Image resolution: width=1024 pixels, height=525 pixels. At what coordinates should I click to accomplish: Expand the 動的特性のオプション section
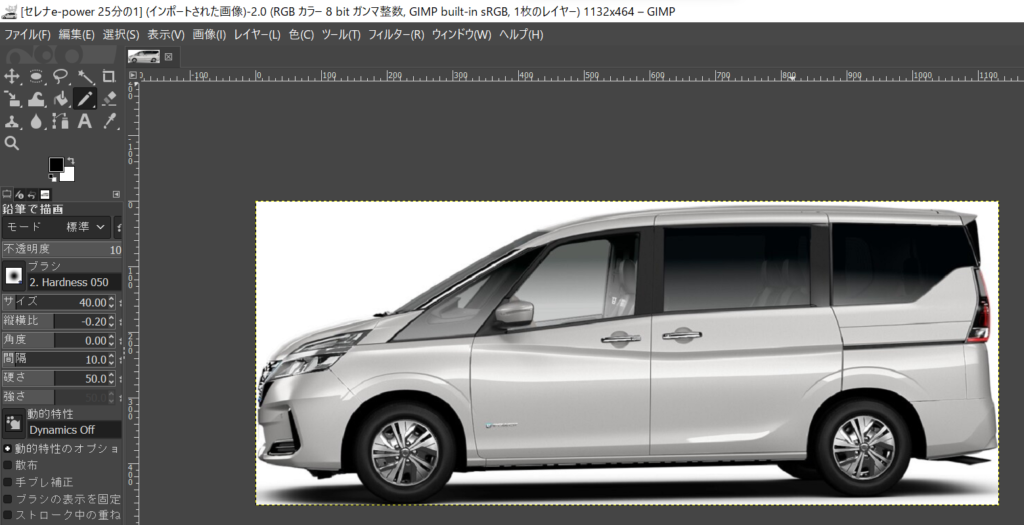(x=8, y=449)
